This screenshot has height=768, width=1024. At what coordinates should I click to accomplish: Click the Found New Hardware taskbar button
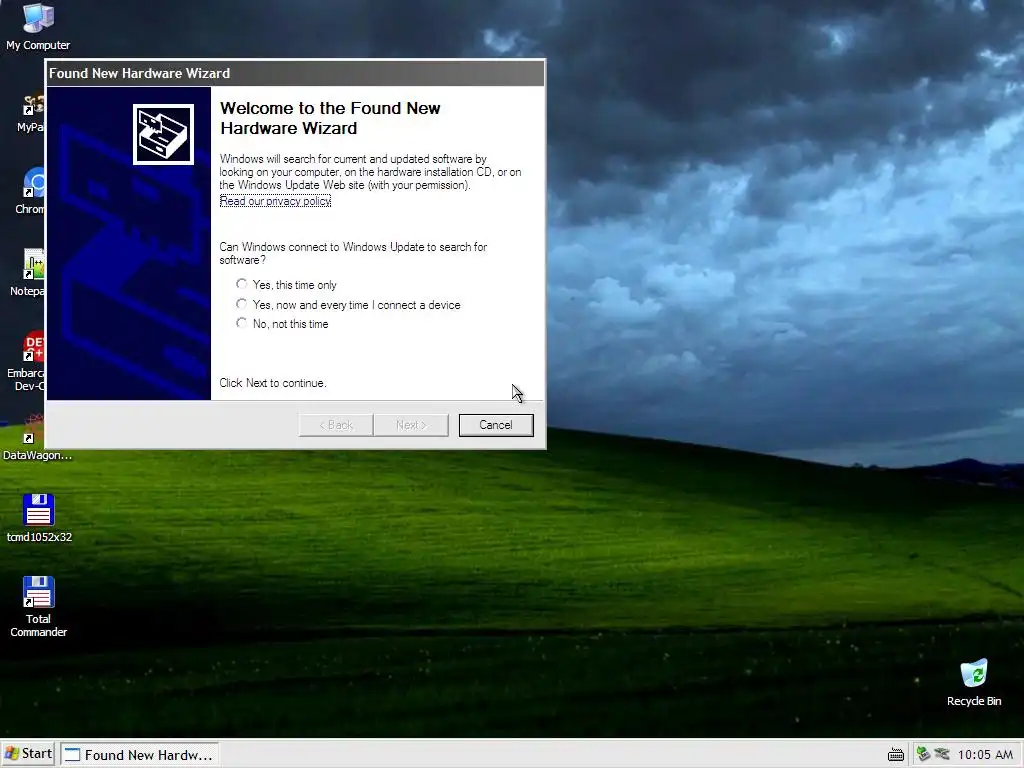[x=140, y=755]
